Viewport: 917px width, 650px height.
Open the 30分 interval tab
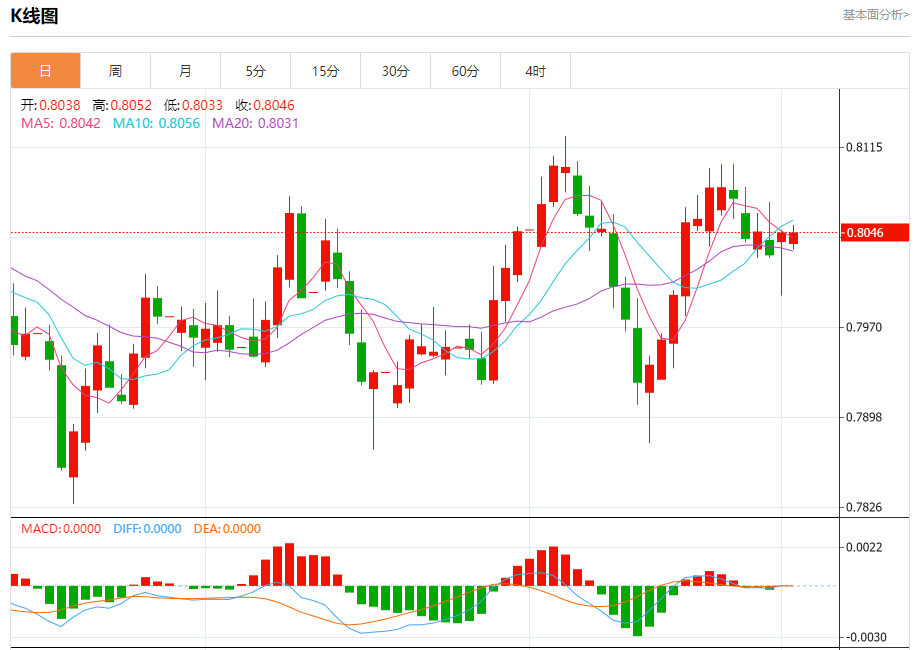point(395,71)
